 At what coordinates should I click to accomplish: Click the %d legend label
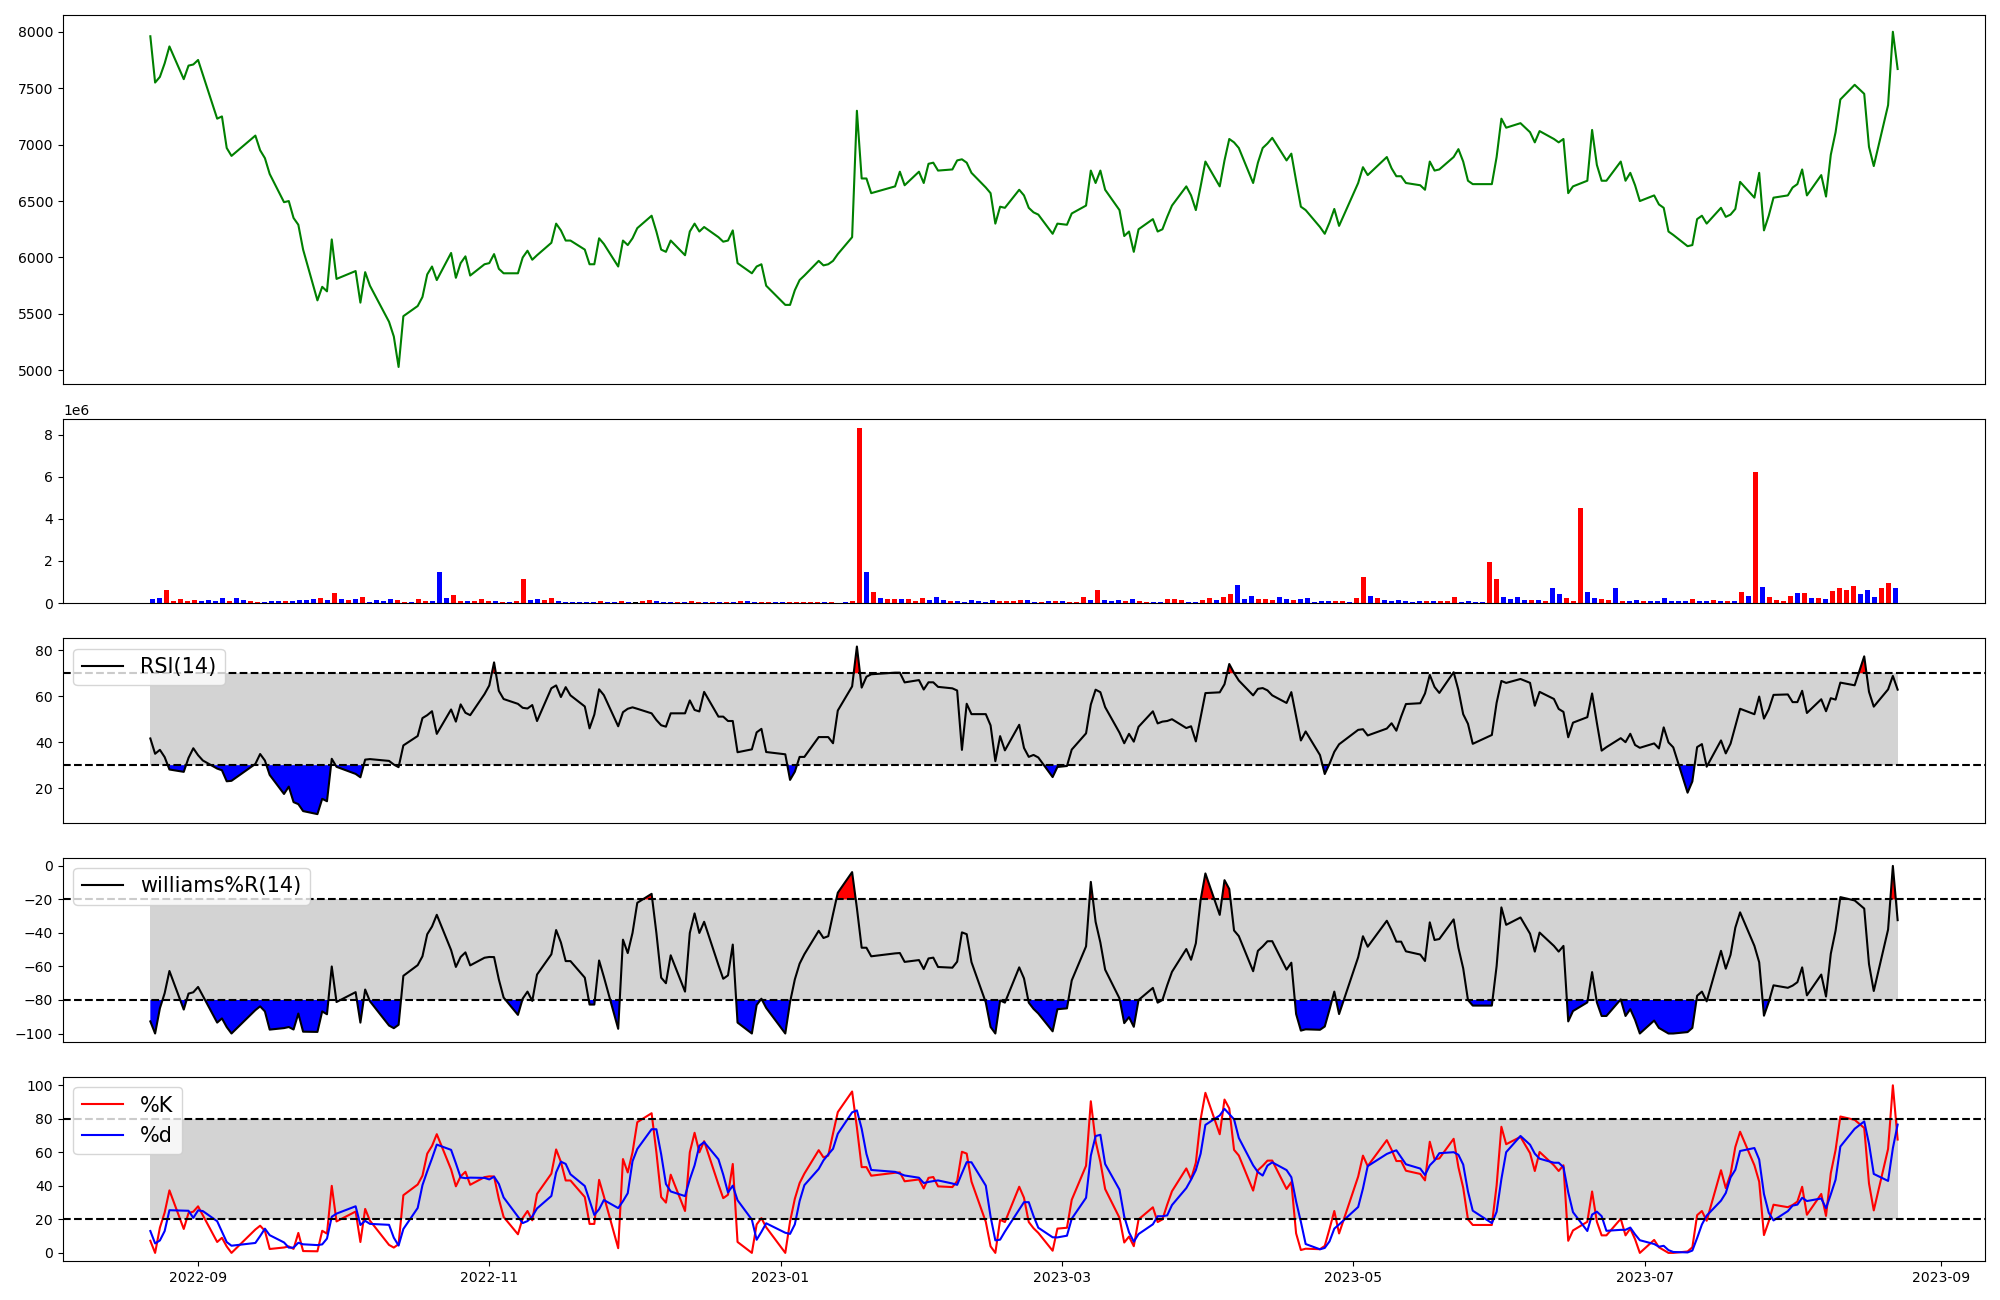(x=156, y=1135)
